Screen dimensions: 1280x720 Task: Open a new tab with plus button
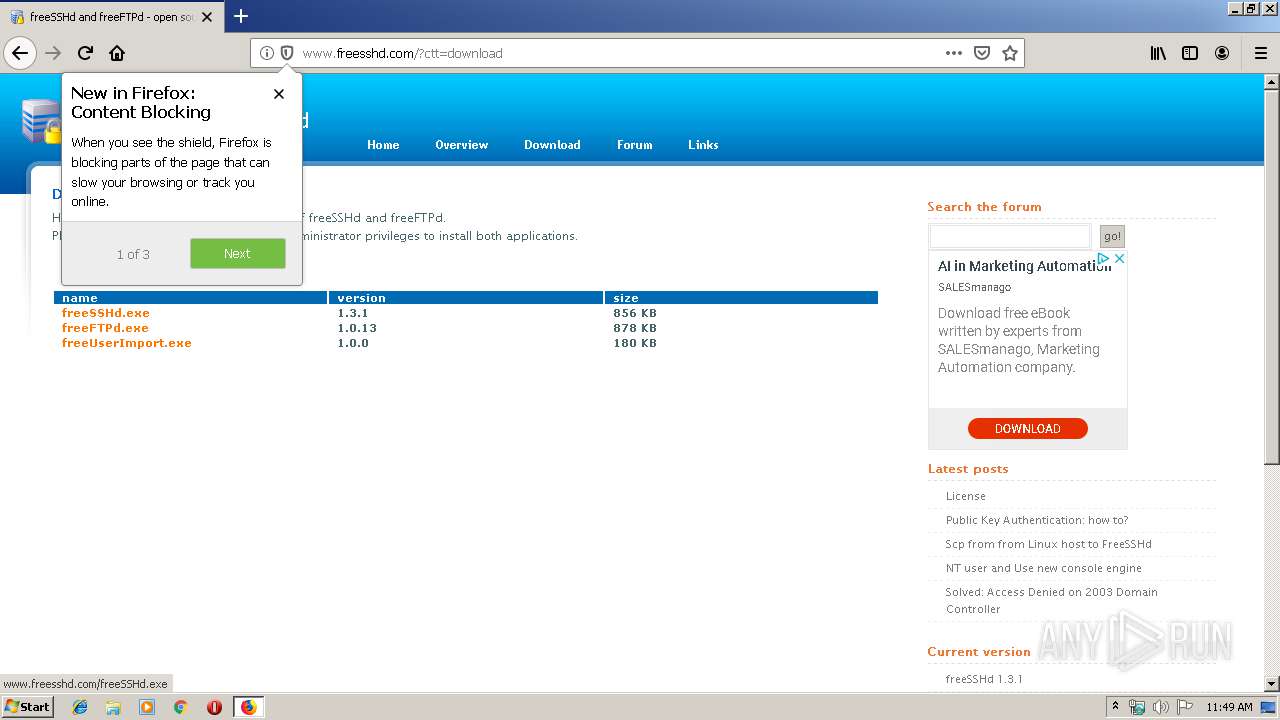click(241, 16)
